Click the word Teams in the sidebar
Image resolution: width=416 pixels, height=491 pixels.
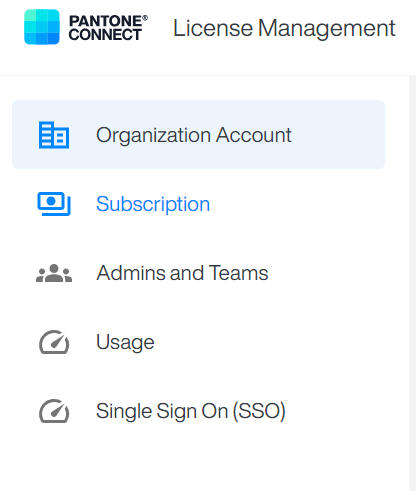pyautogui.click(x=239, y=273)
